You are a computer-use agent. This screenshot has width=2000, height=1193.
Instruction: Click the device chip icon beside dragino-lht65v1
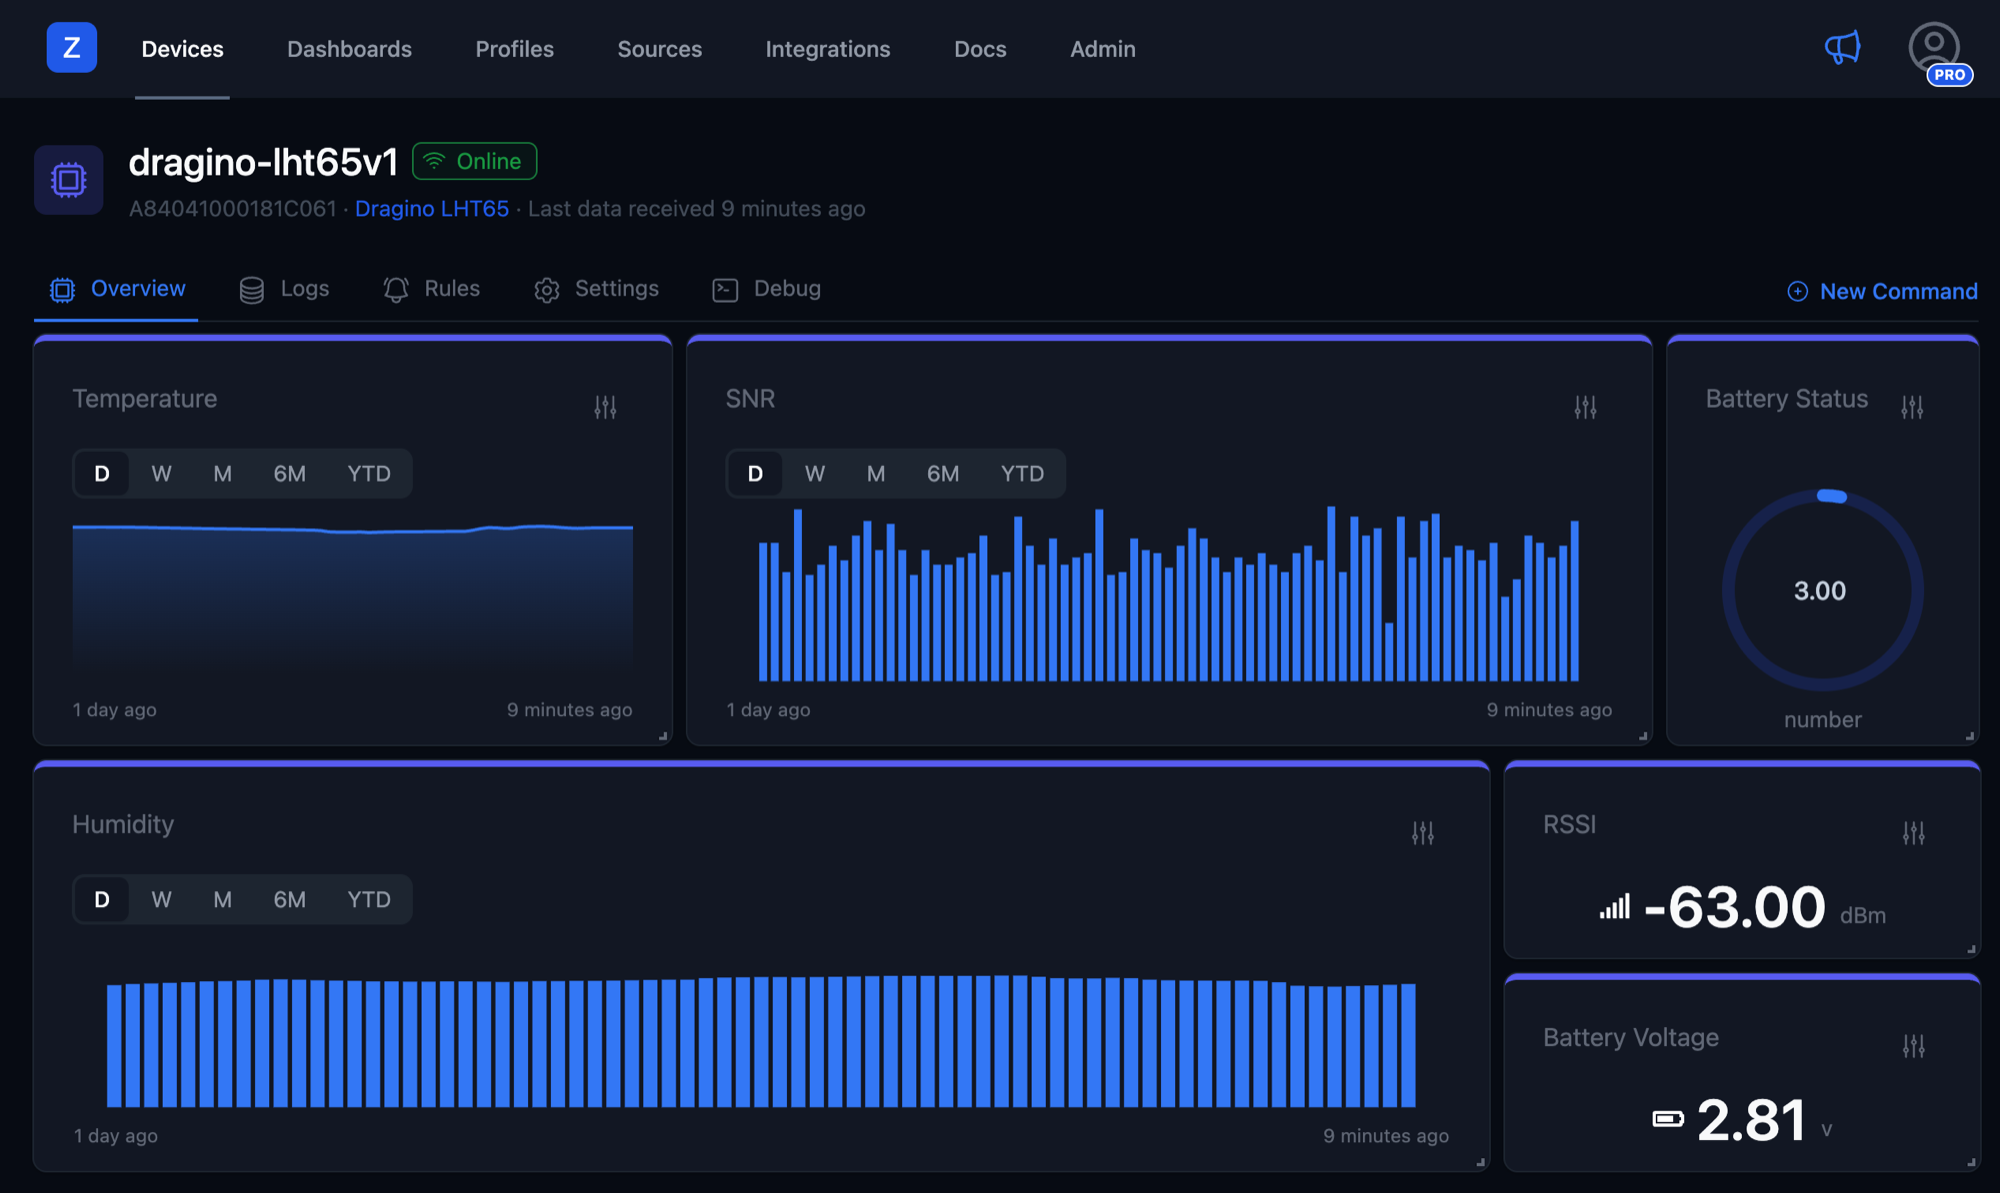tap(69, 180)
